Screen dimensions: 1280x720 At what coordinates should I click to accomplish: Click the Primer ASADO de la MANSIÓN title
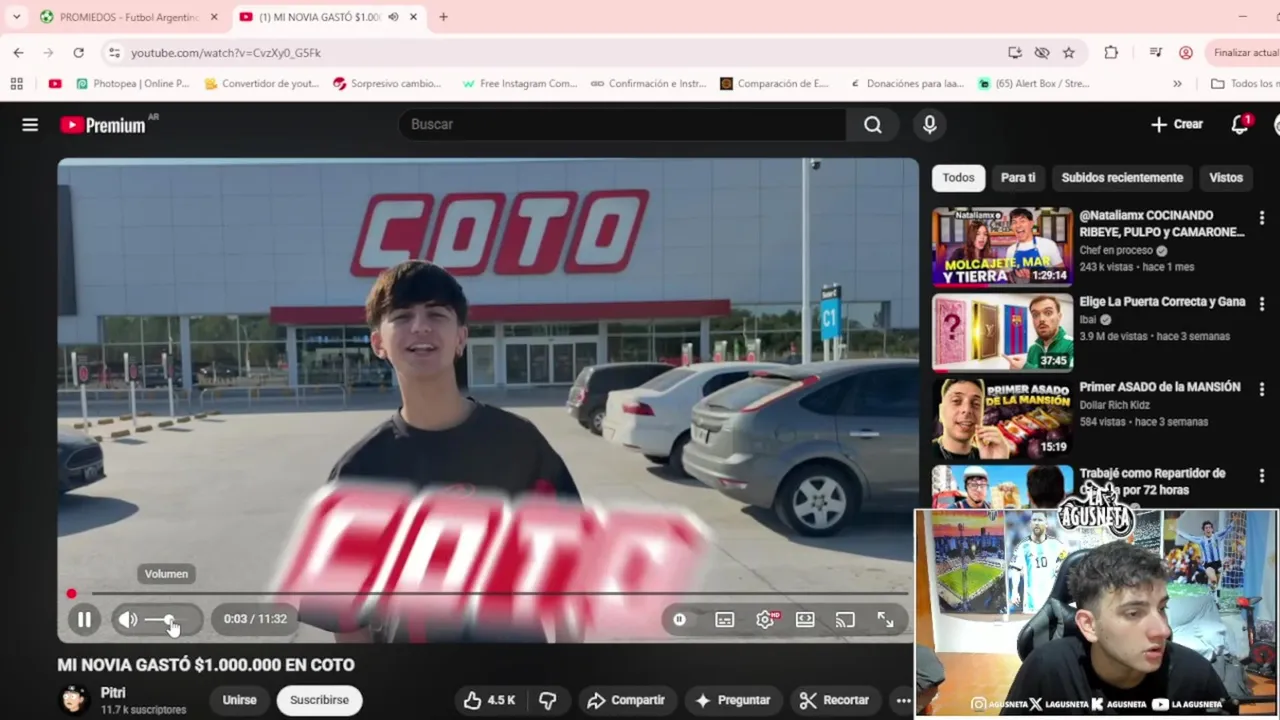1160,387
